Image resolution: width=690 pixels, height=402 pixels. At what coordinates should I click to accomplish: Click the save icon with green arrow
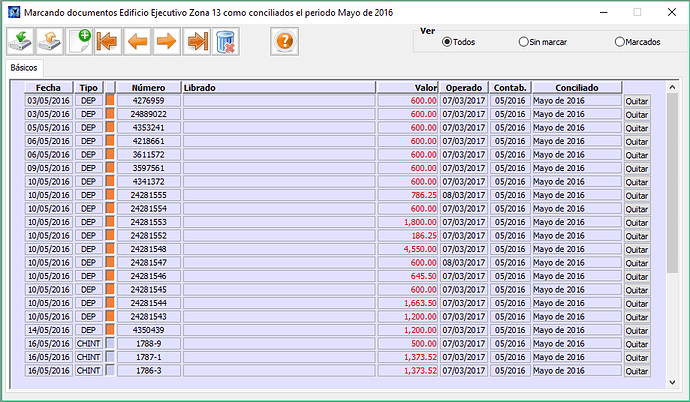tap(21, 41)
